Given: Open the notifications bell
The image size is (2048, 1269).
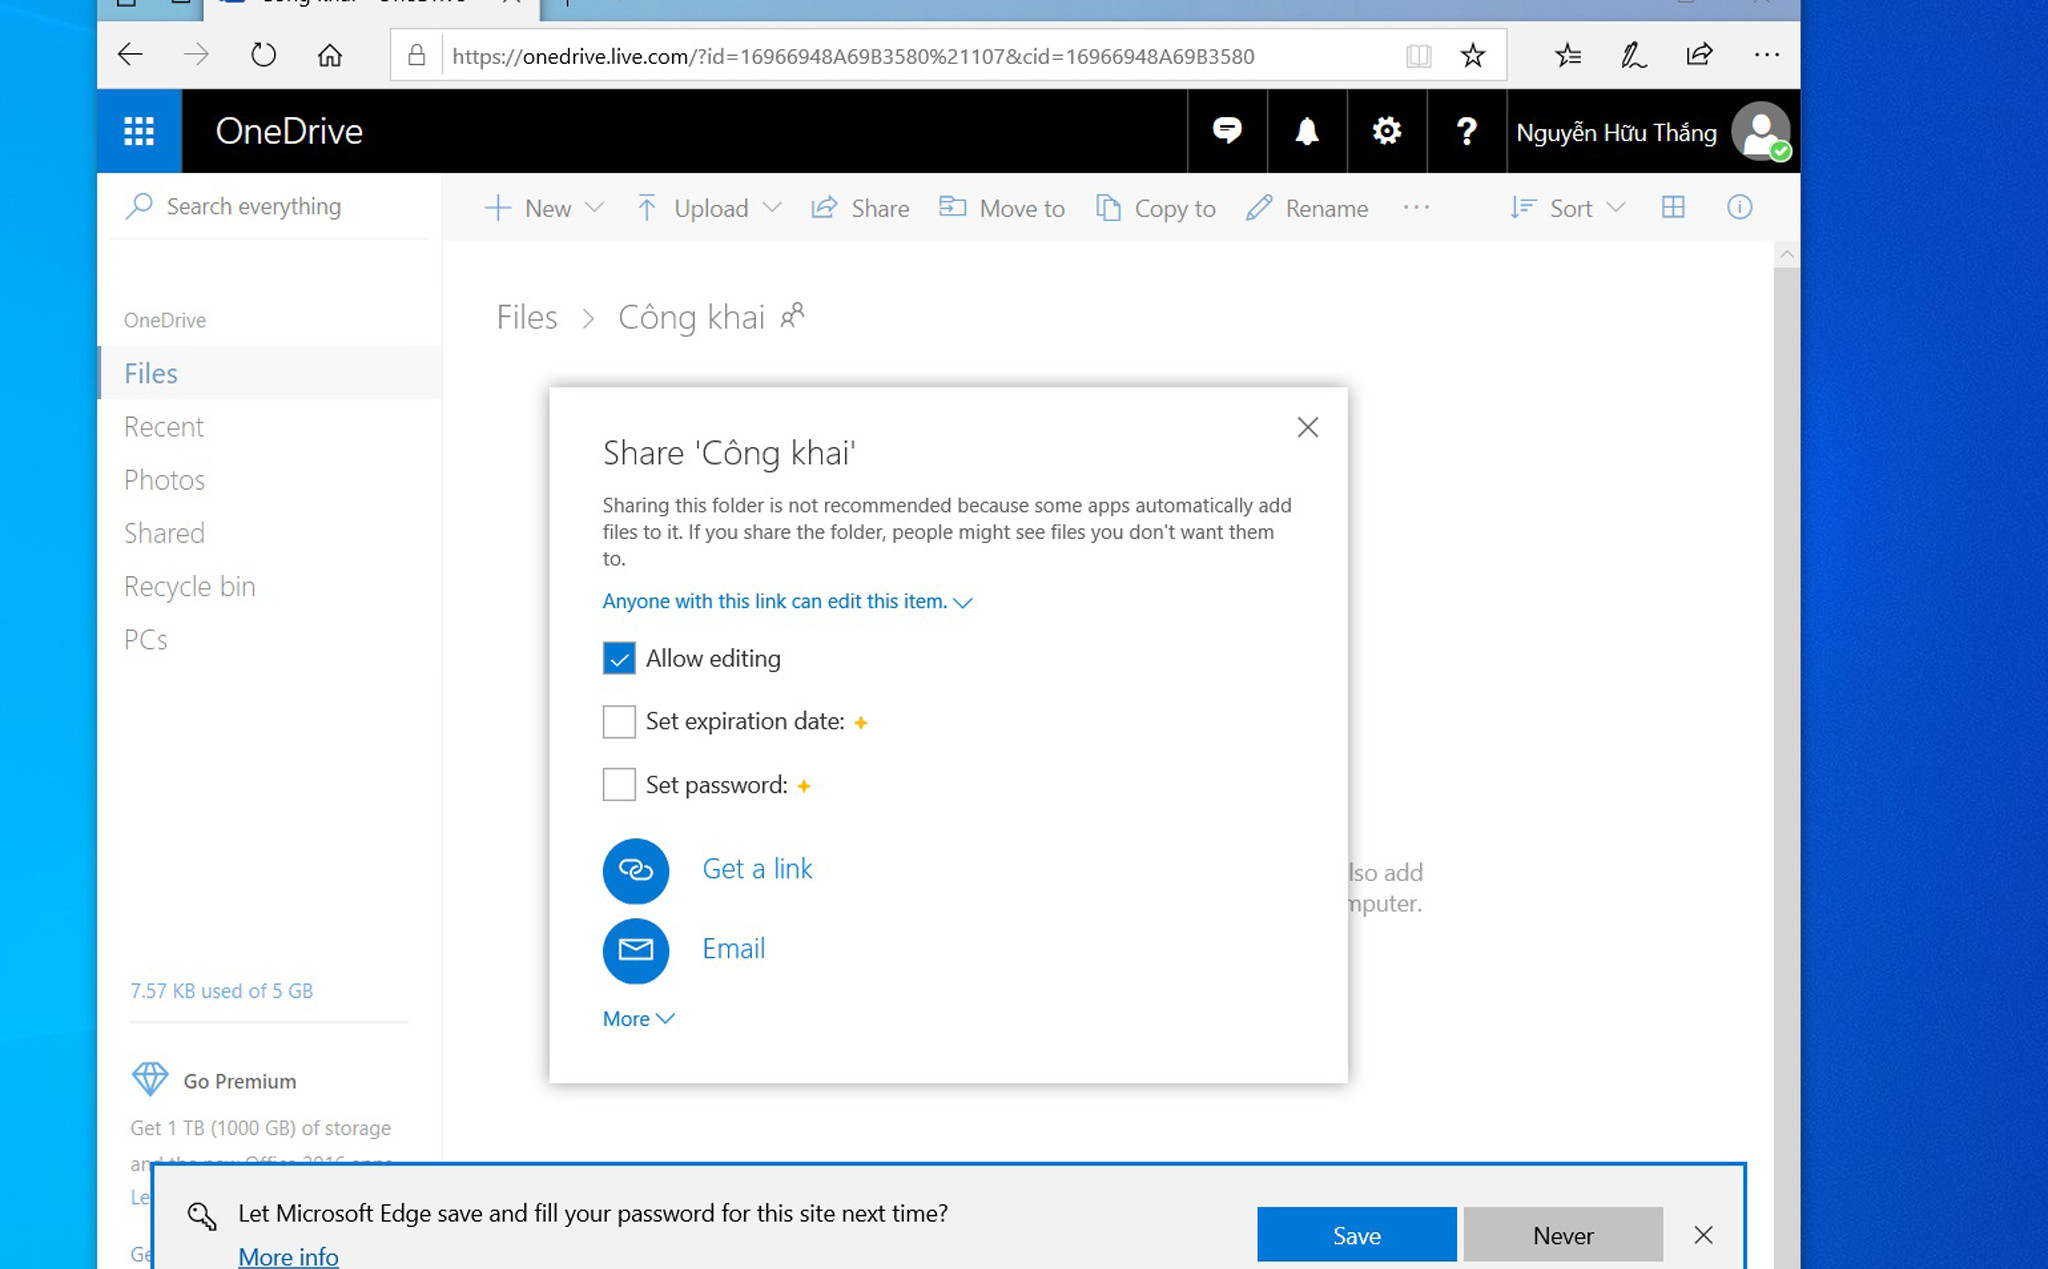Looking at the screenshot, I should [1307, 131].
